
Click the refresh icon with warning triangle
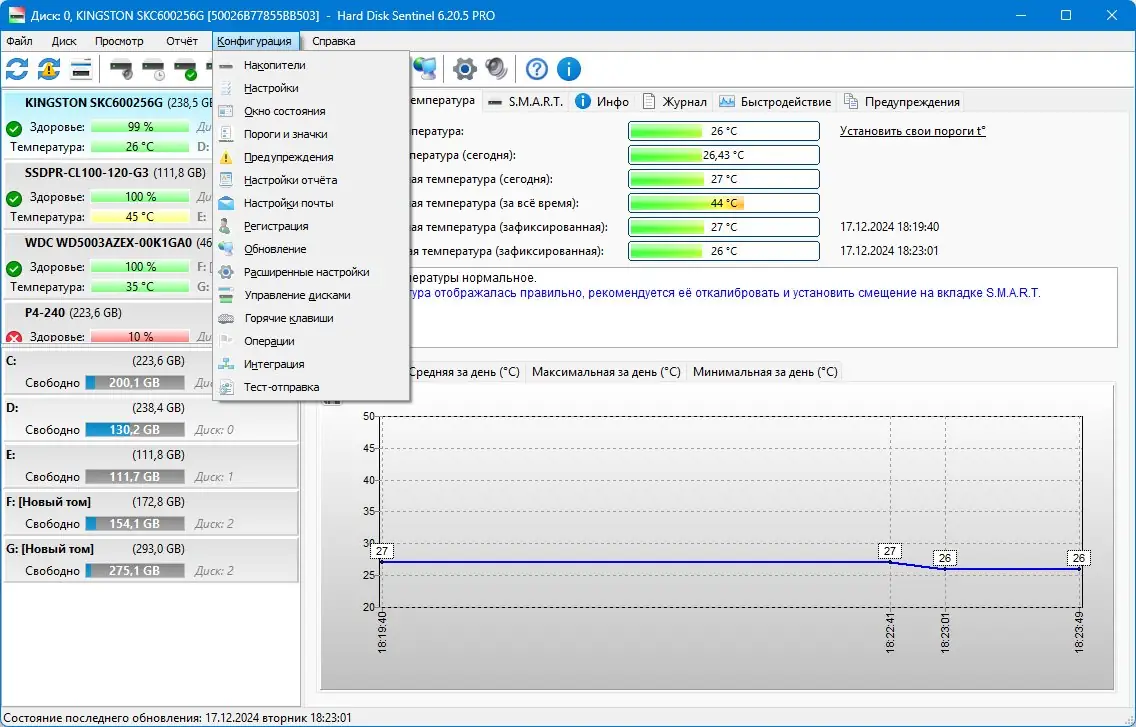coord(49,69)
